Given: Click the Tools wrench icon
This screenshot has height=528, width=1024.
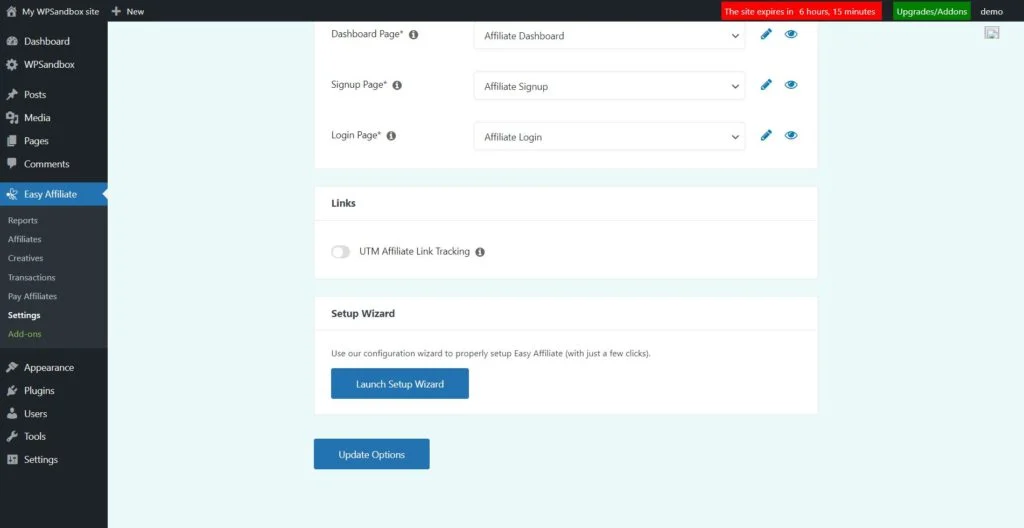Looking at the screenshot, I should coord(12,437).
